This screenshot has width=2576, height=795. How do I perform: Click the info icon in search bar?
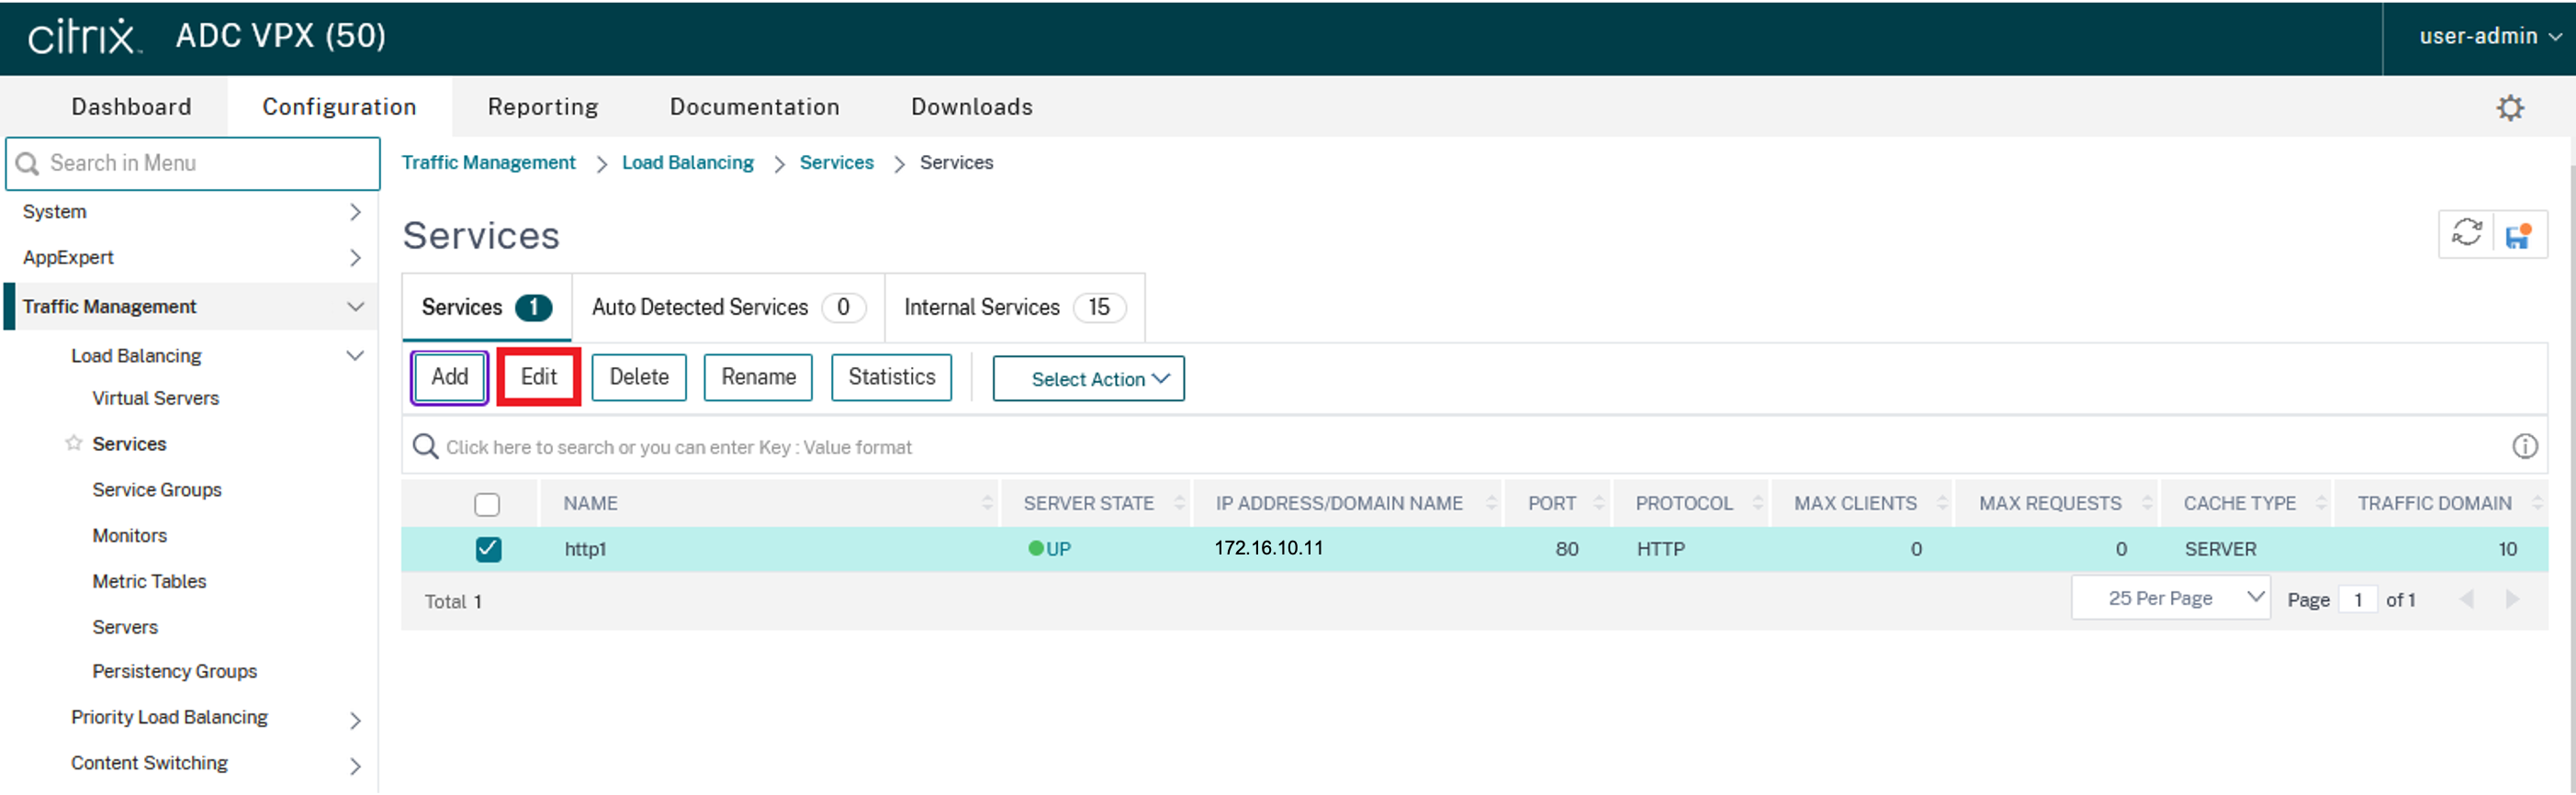point(2524,446)
